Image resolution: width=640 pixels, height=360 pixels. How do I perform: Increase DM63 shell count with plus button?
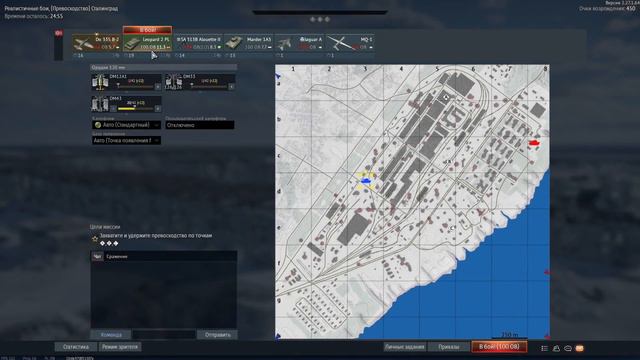click(x=158, y=109)
